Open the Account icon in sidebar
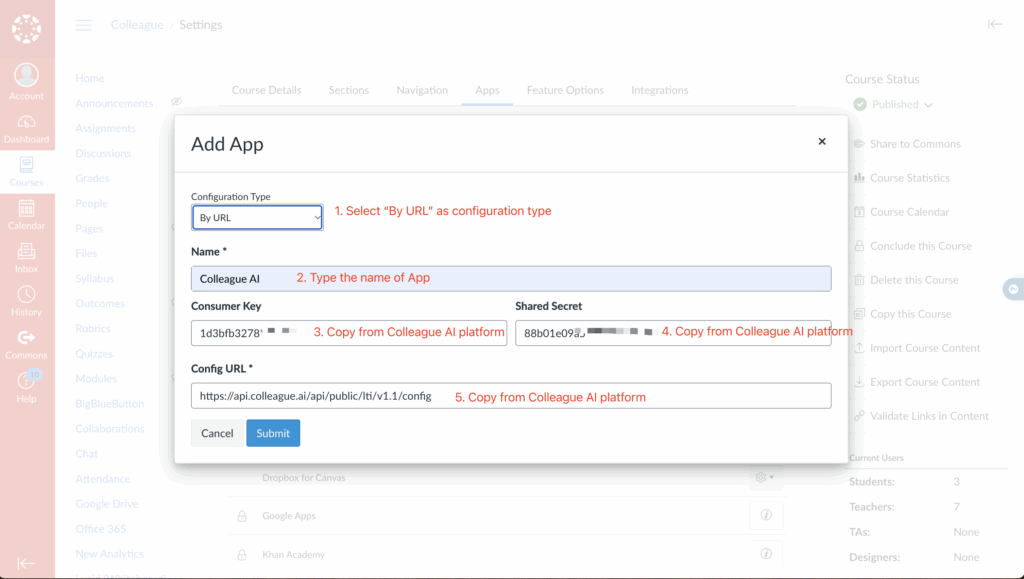1024x579 pixels. (x=26, y=80)
